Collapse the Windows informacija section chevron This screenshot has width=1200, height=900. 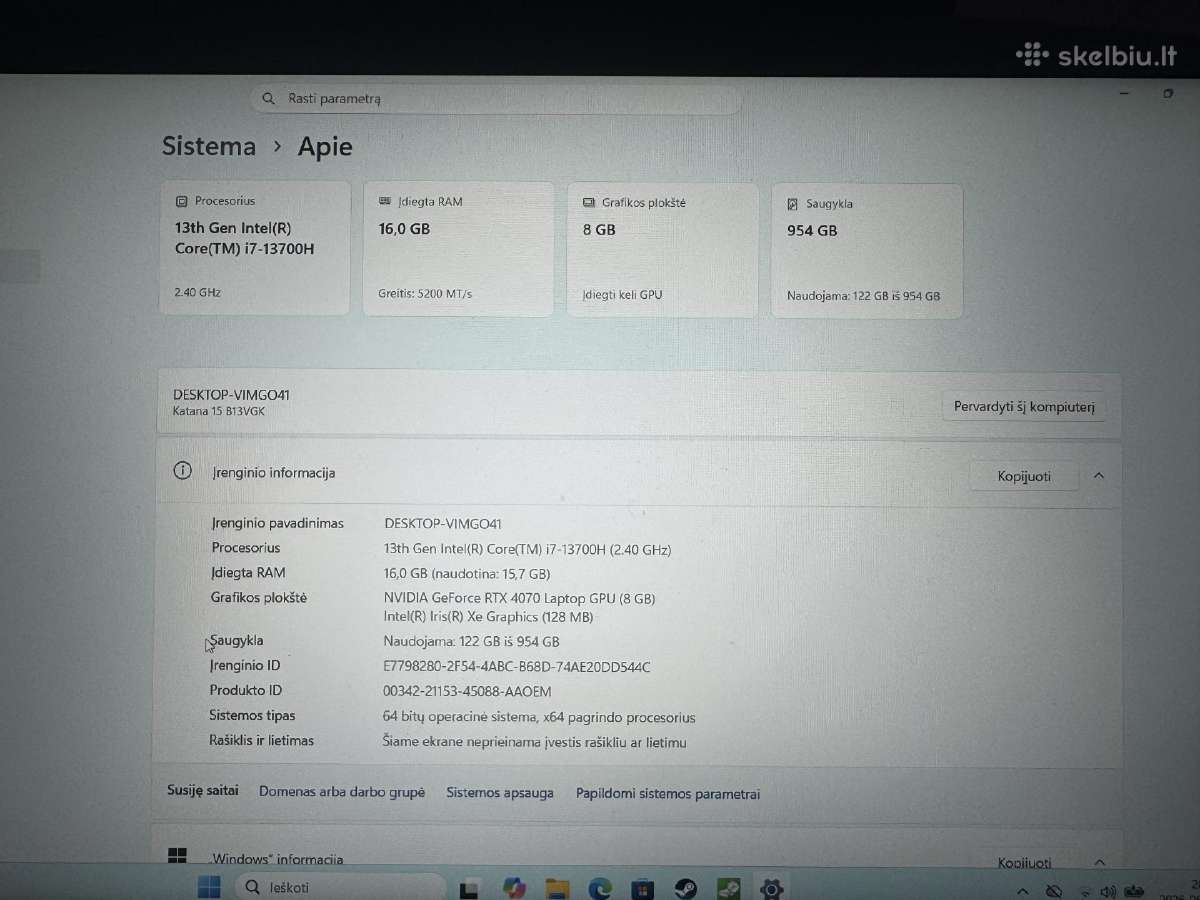pos(1099,862)
